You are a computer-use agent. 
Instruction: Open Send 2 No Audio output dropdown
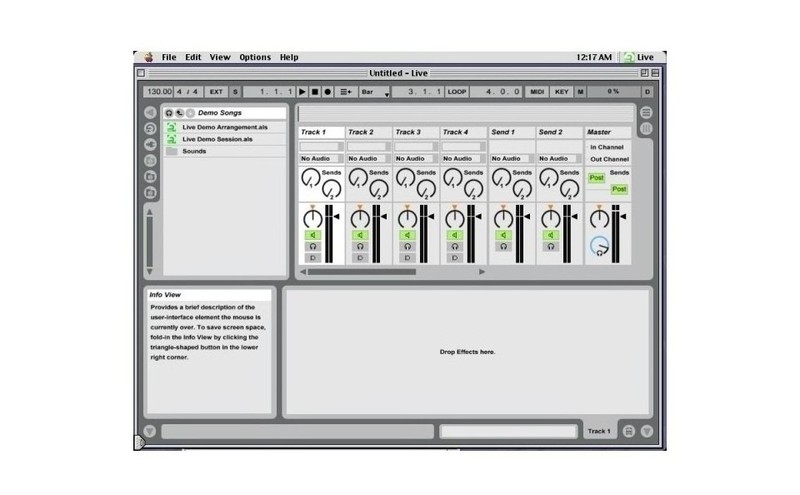point(560,159)
